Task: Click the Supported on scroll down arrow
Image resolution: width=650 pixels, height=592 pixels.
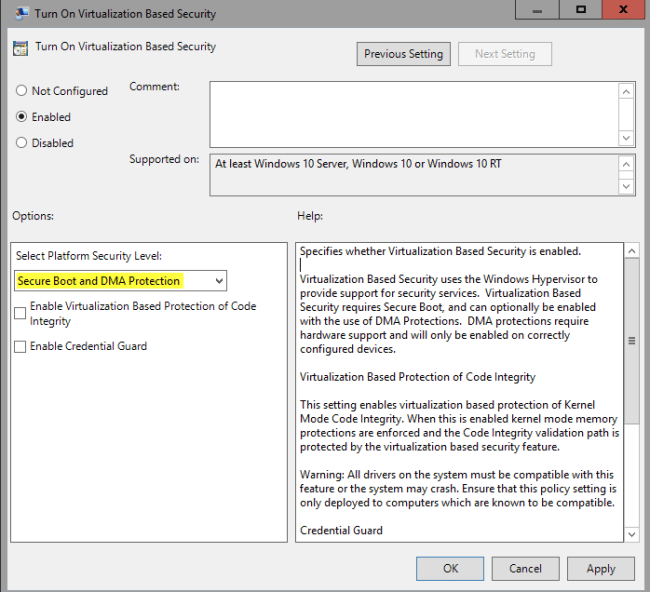Action: pos(626,186)
